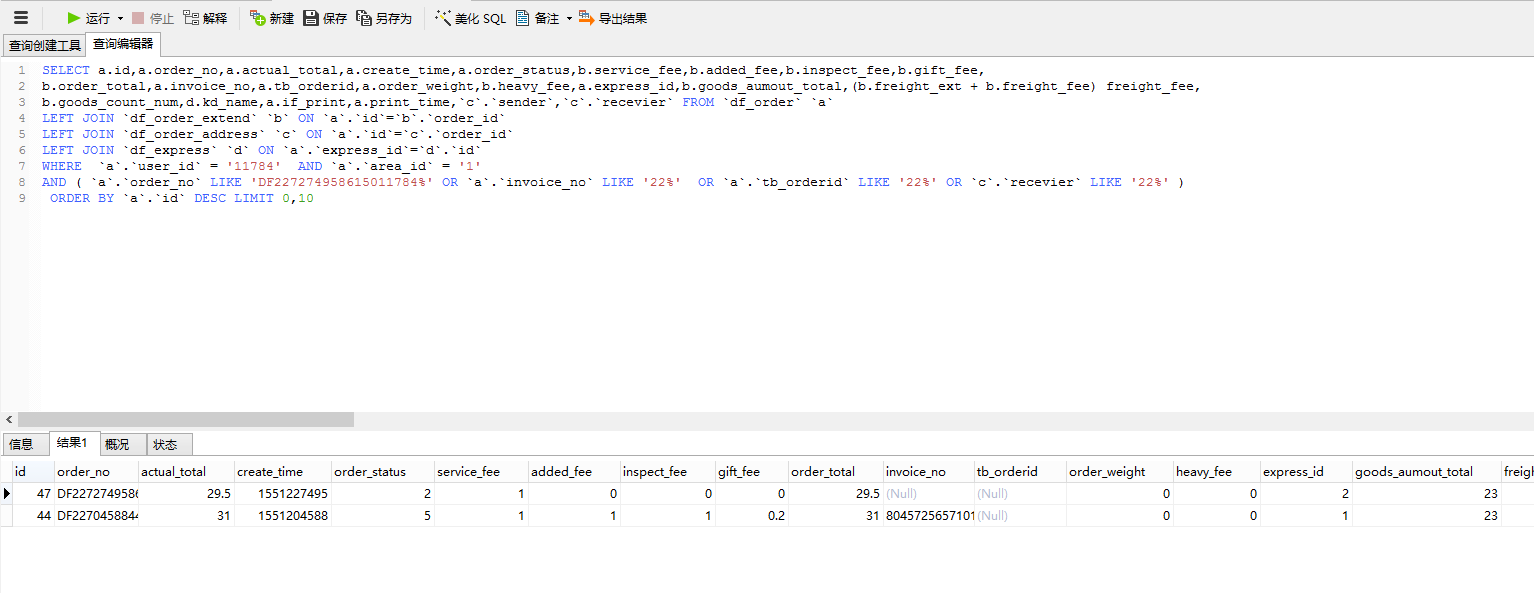Click scroll-left arrow of editor scrollbar
The width and height of the screenshot is (1534, 593).
click(x=9, y=420)
